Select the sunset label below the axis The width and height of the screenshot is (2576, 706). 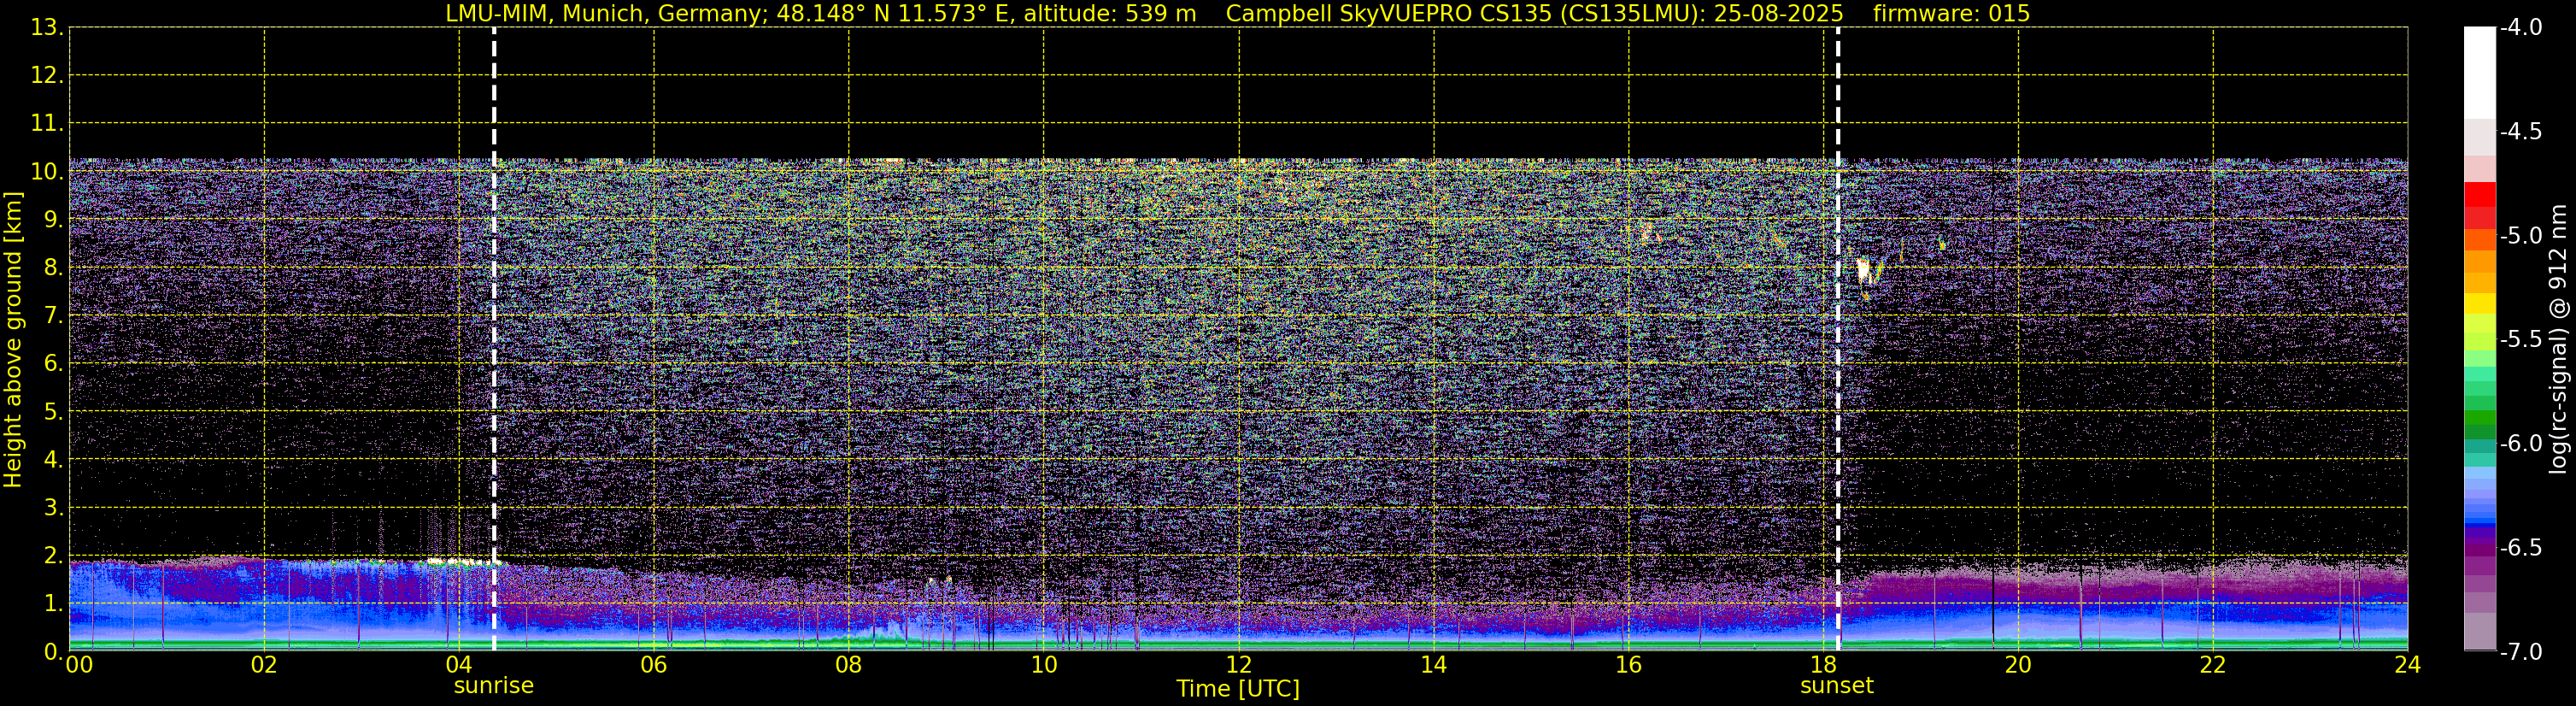(1837, 686)
